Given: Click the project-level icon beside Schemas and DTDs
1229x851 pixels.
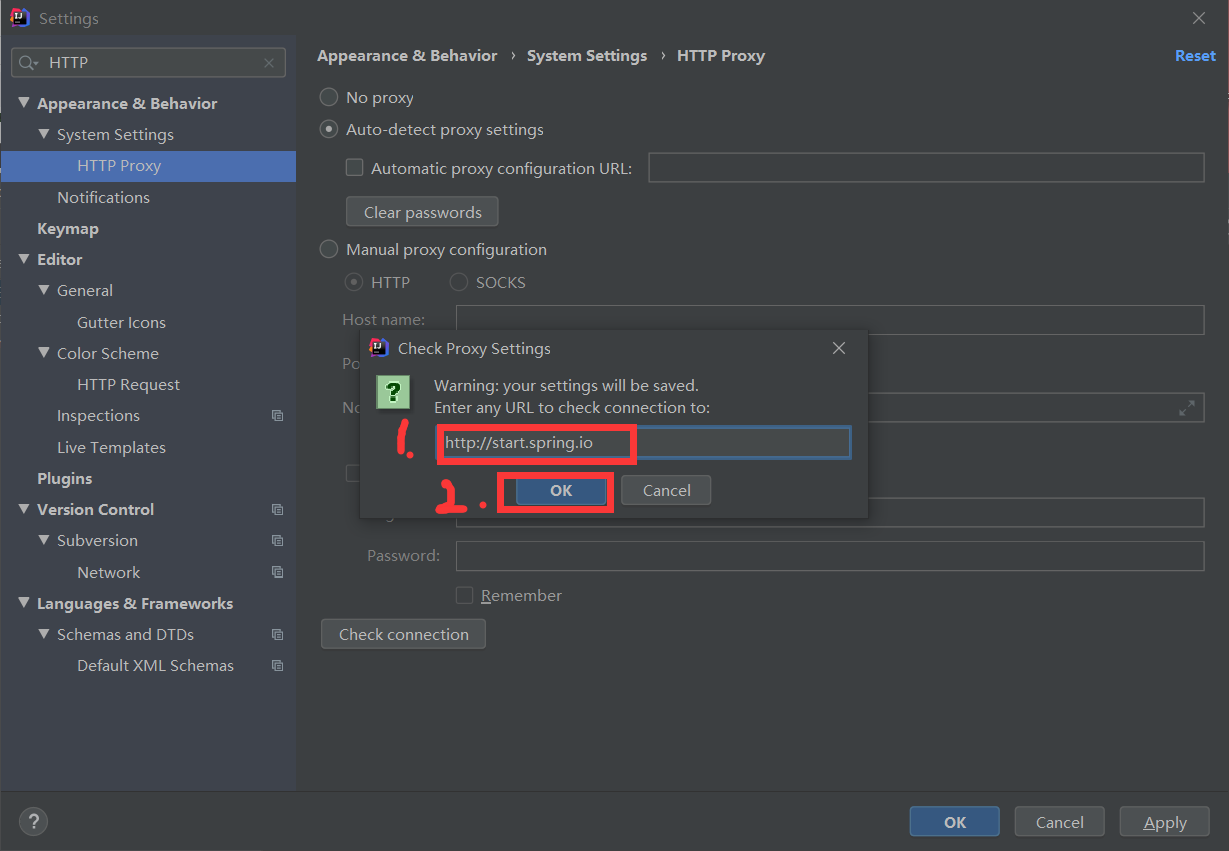Looking at the screenshot, I should 277,635.
